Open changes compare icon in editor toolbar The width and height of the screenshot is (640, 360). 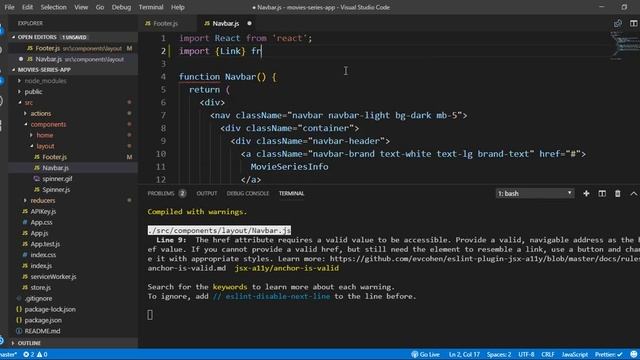click(x=618, y=24)
